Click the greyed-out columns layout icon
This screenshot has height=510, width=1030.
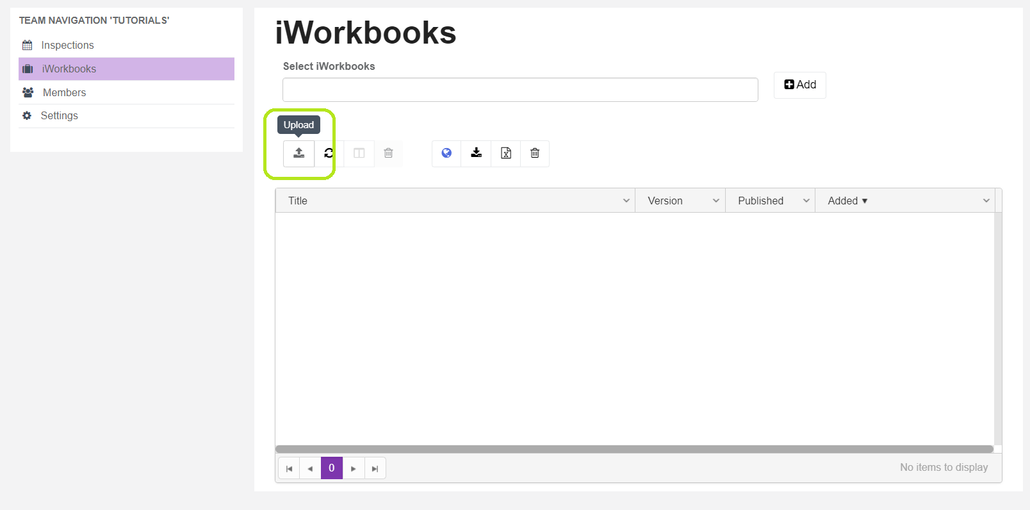[359, 153]
